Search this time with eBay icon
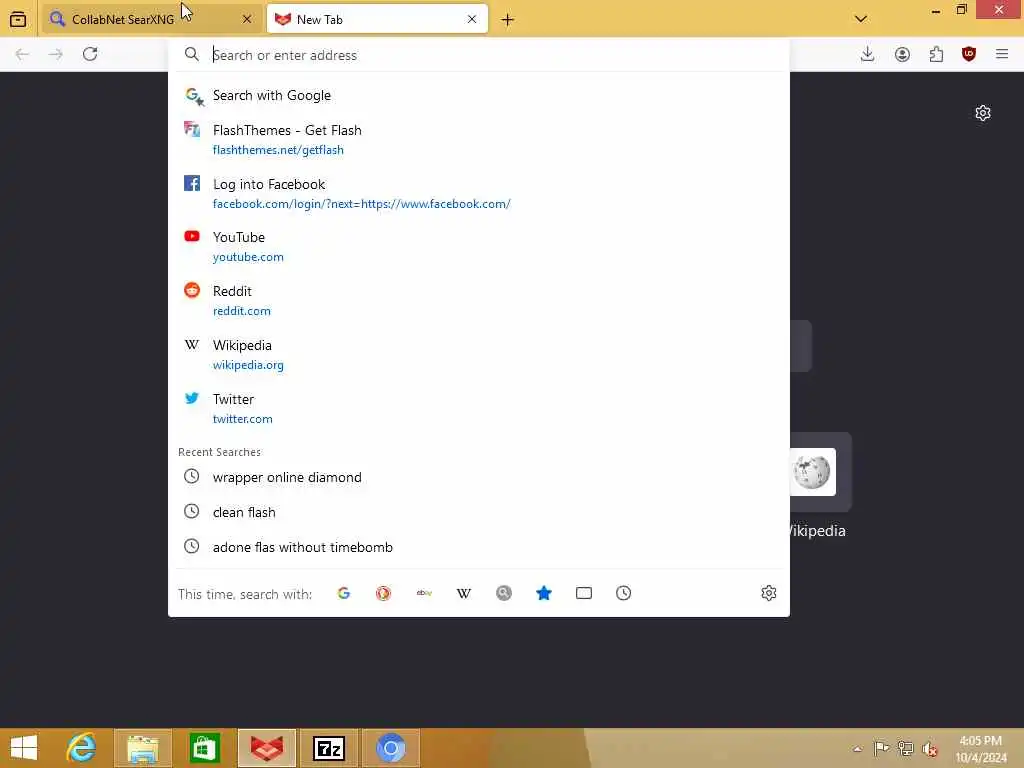Image resolution: width=1024 pixels, height=768 pixels. click(424, 593)
